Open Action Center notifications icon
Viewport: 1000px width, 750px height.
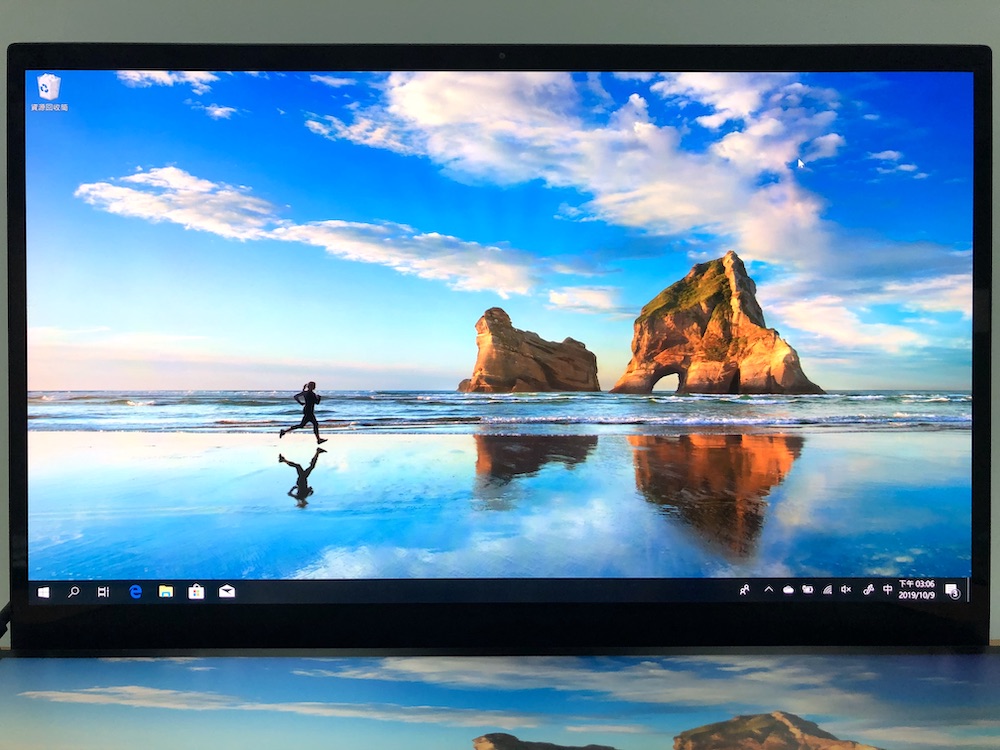[952, 591]
